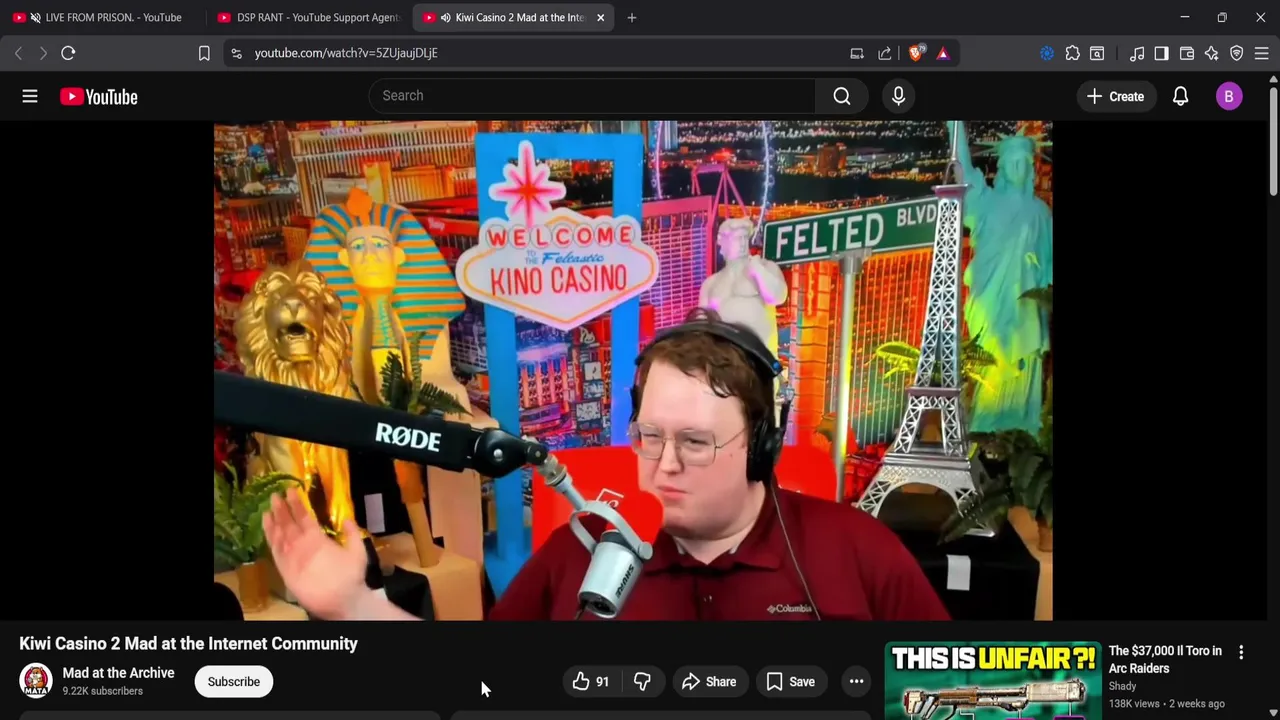The image size is (1280, 720).
Task: Open Brave VPN shield icon
Action: coord(1237,53)
